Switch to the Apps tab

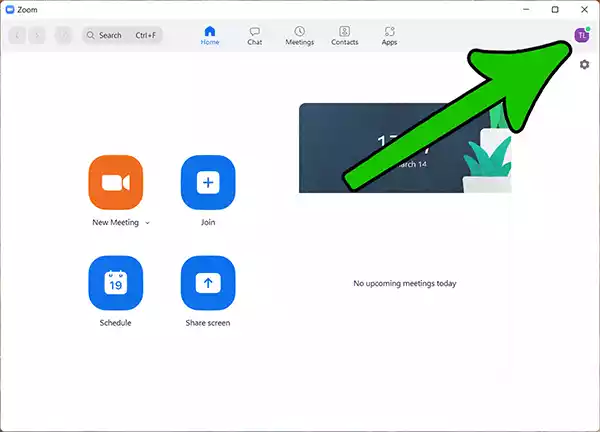[x=389, y=36]
